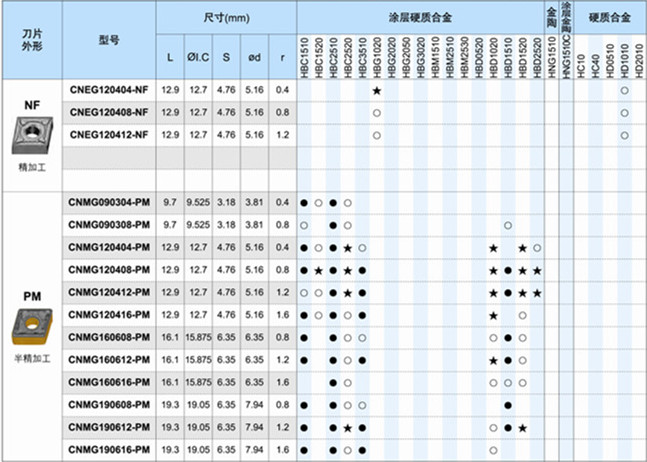Click the HBD1020 circle in CNMG190616-PM row
Screen dimensions: 647x462
pos(493,450)
